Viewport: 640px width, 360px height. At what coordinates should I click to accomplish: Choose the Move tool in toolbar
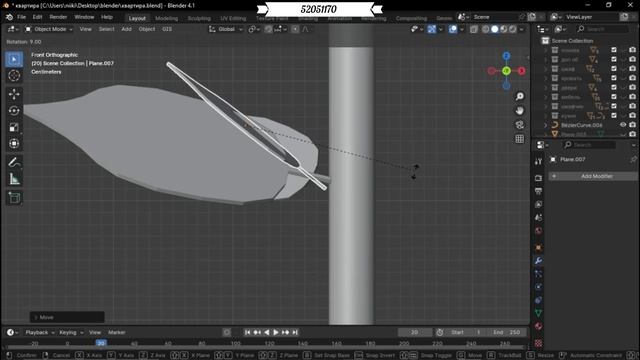(14, 94)
